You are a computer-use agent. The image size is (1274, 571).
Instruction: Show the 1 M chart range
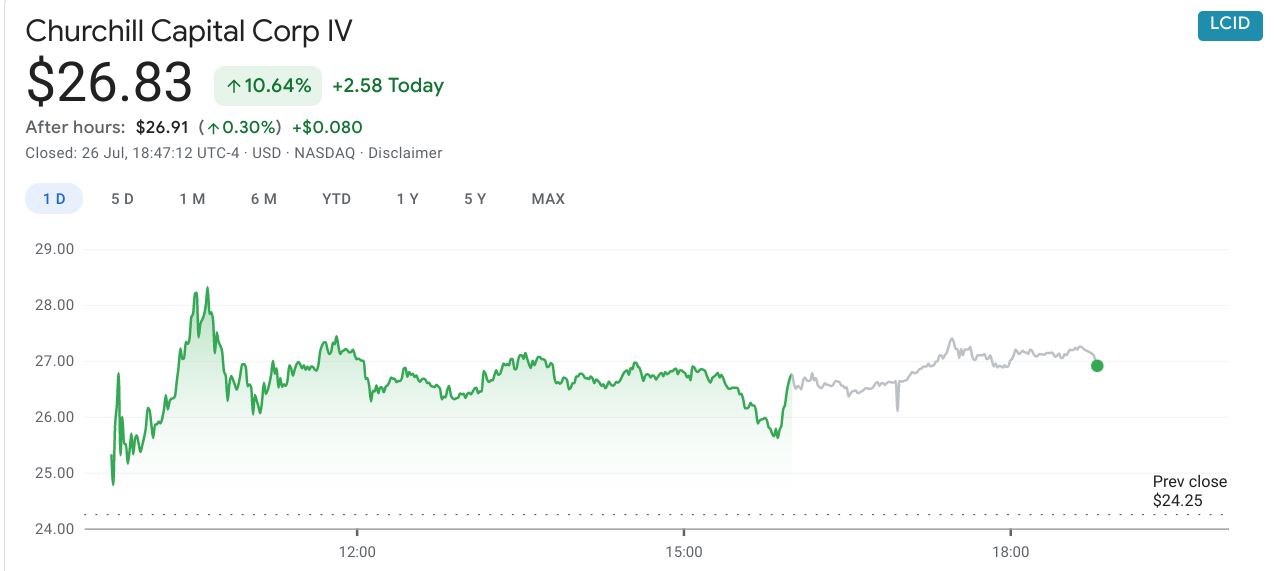(x=192, y=199)
